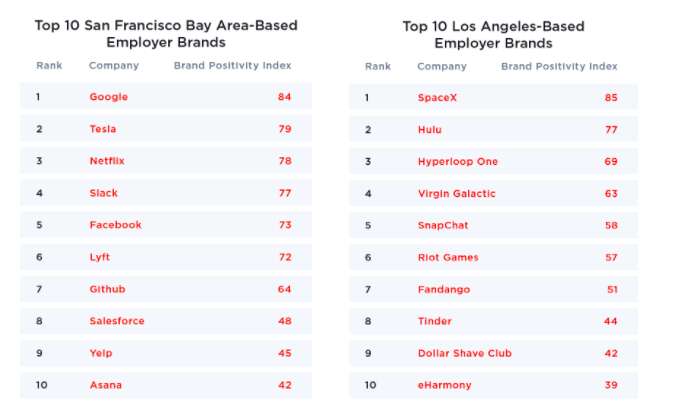The image size is (686, 419).
Task: Open the Virgin Galactic link
Action: click(x=456, y=193)
